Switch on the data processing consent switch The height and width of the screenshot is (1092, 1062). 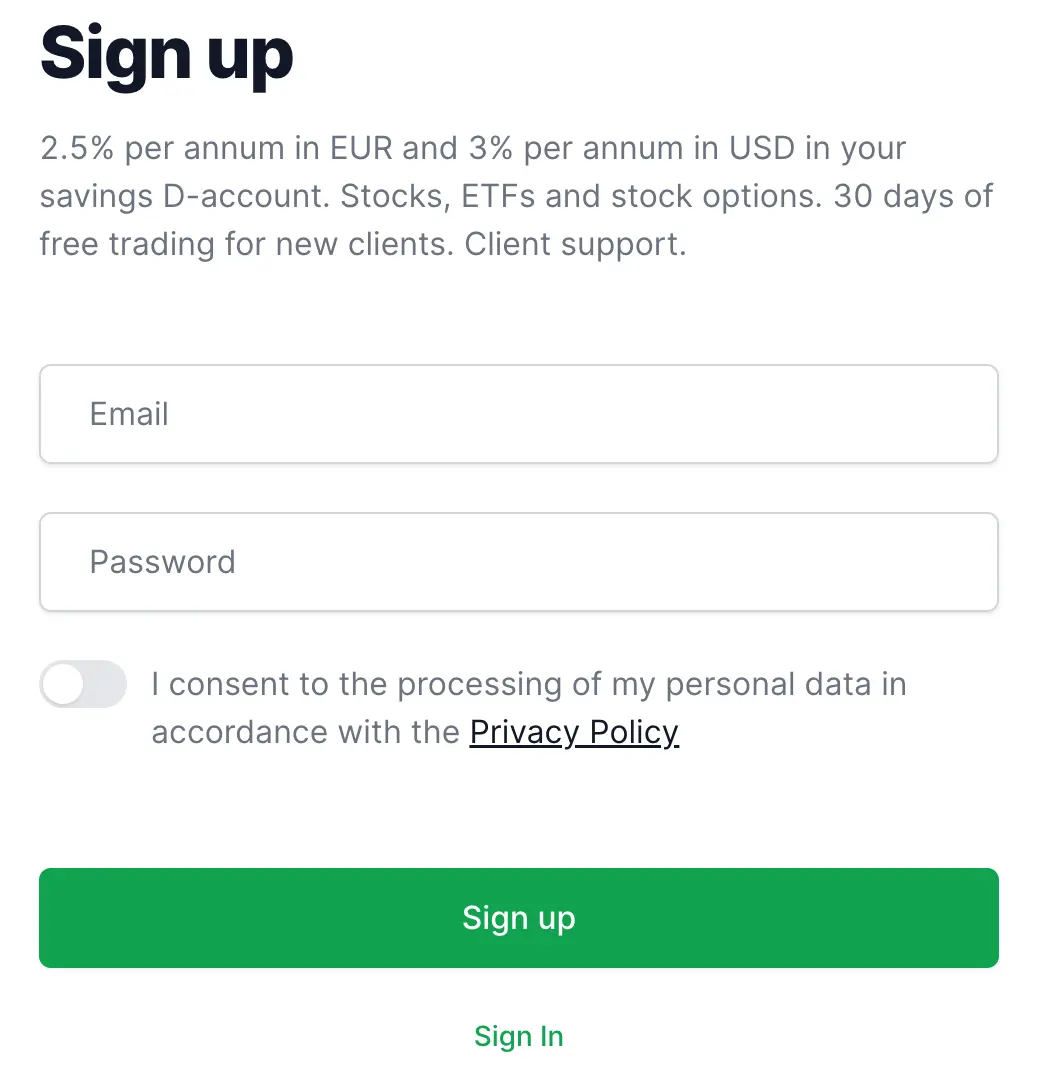[x=83, y=685]
